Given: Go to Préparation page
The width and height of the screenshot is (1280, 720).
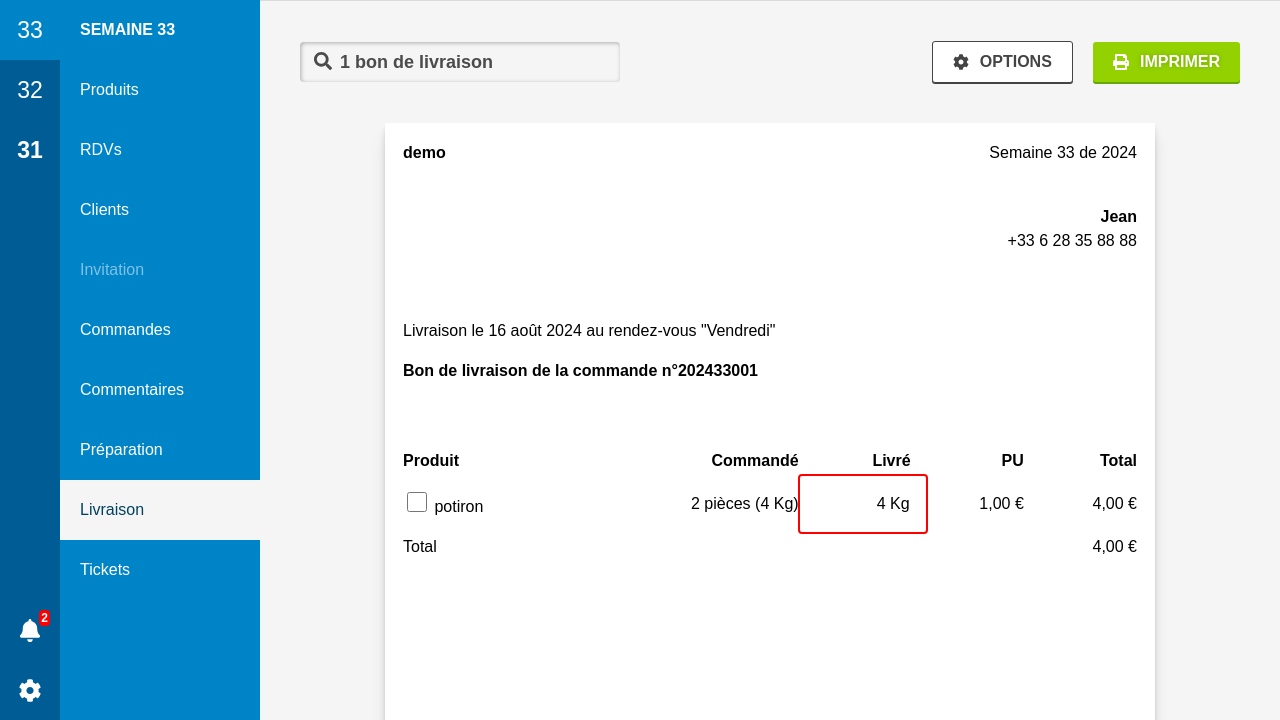Looking at the screenshot, I should (121, 450).
